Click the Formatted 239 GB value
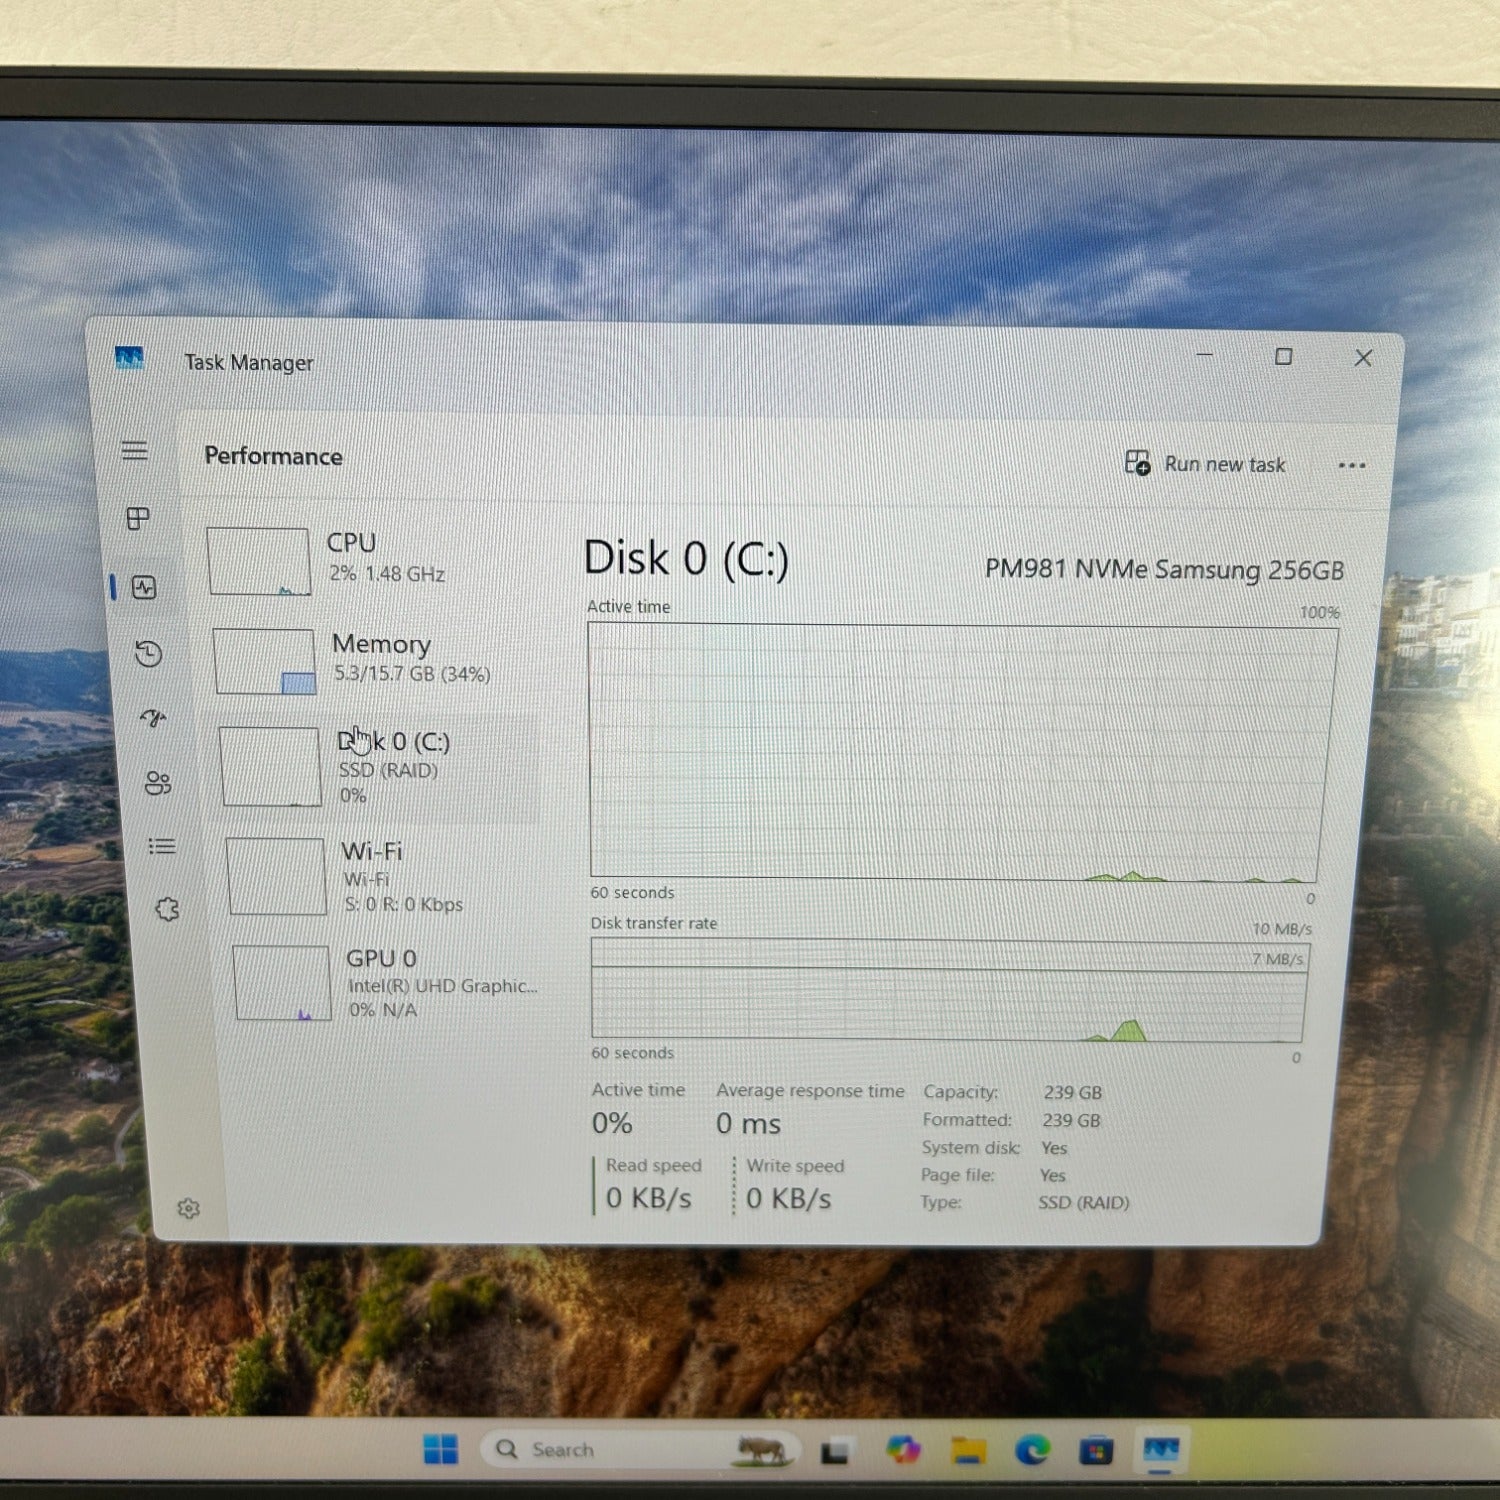 click(x=1071, y=1120)
